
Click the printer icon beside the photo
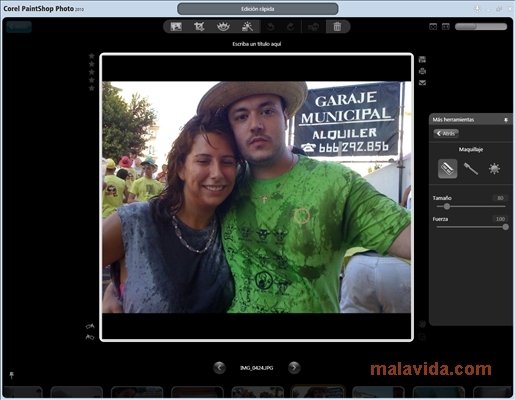coord(422,71)
